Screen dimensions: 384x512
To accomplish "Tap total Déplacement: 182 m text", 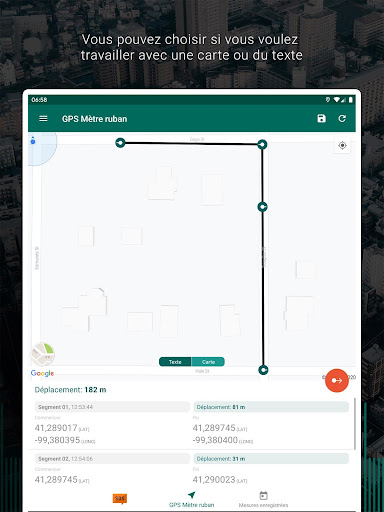I will point(70,390).
